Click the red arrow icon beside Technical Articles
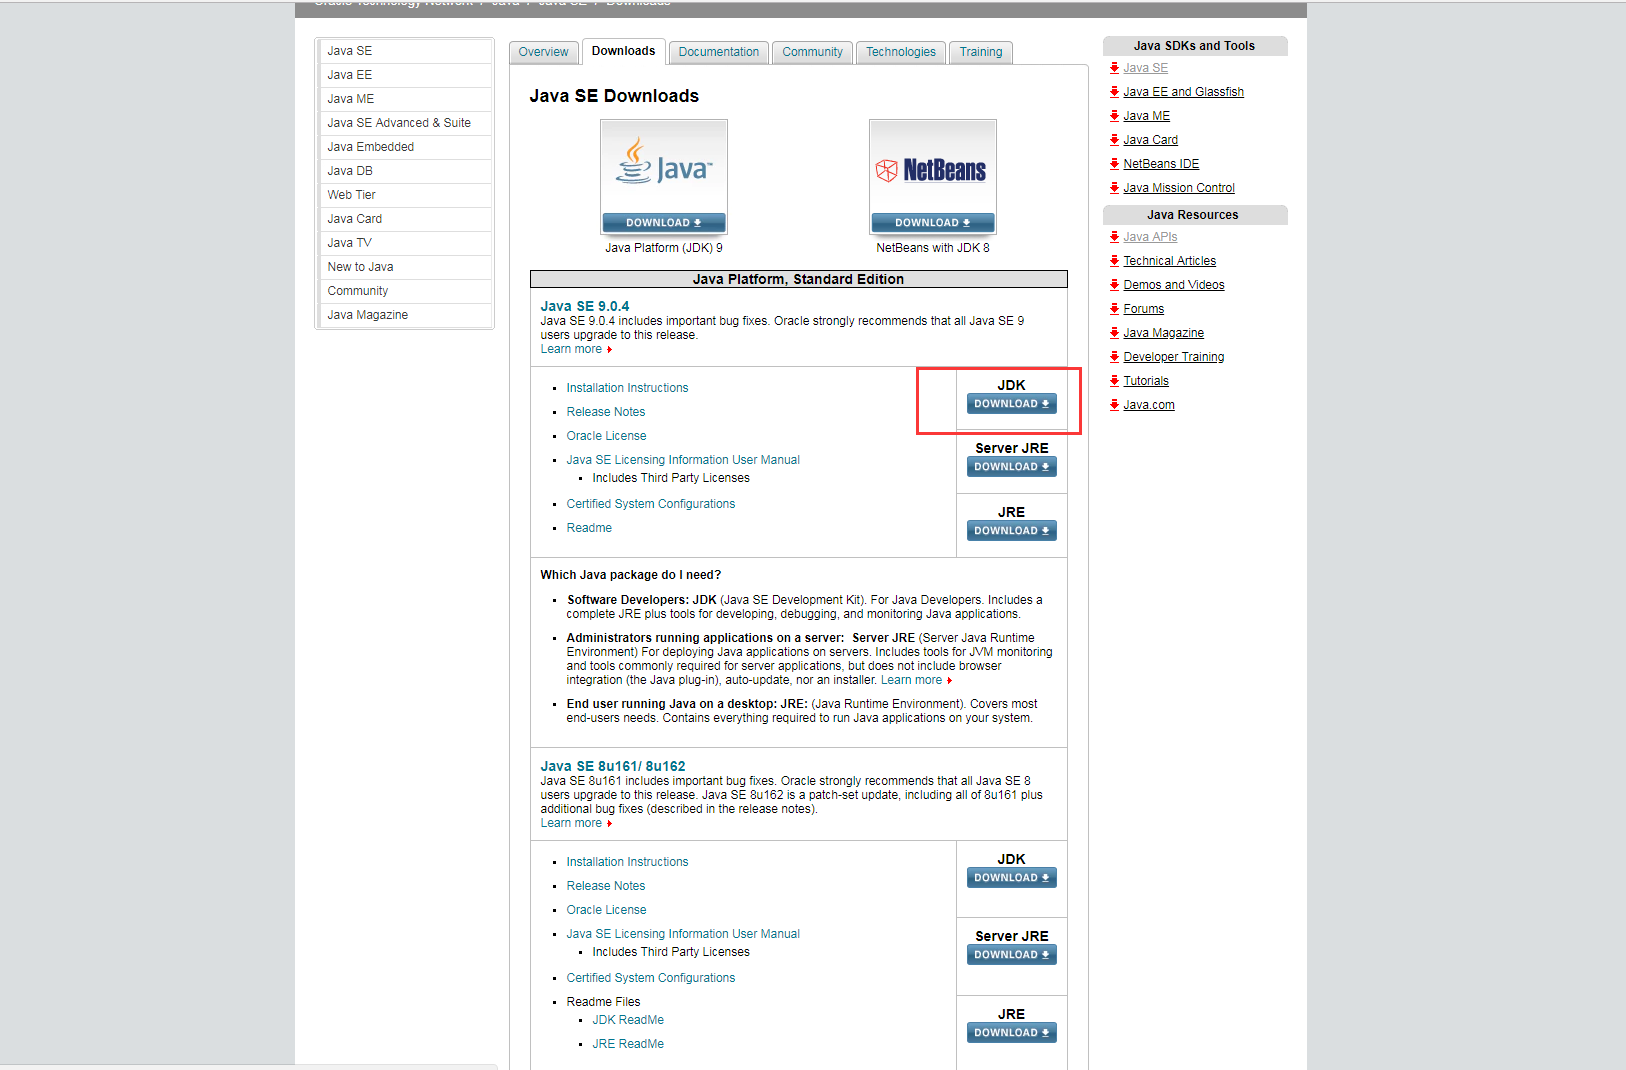The image size is (1626, 1070). (1114, 260)
